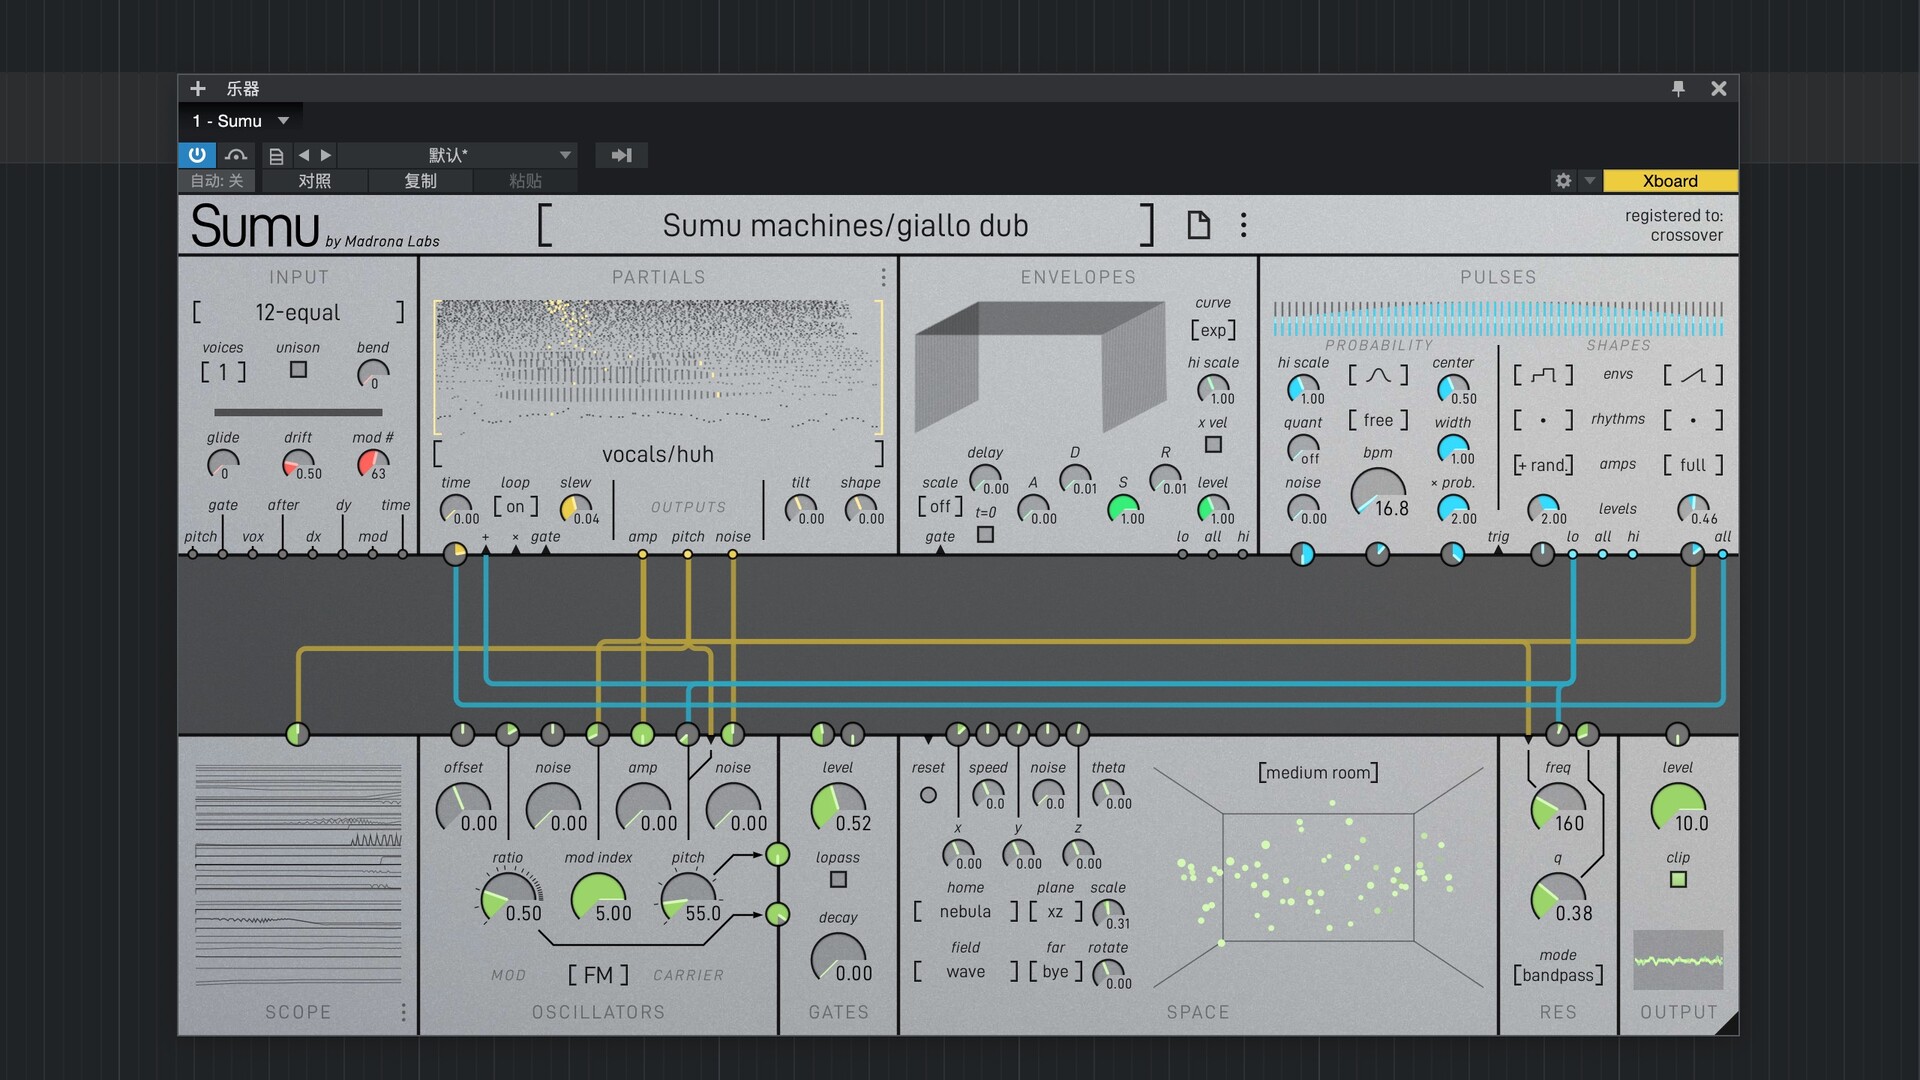Expand the arrow next to settings gear

(1589, 181)
